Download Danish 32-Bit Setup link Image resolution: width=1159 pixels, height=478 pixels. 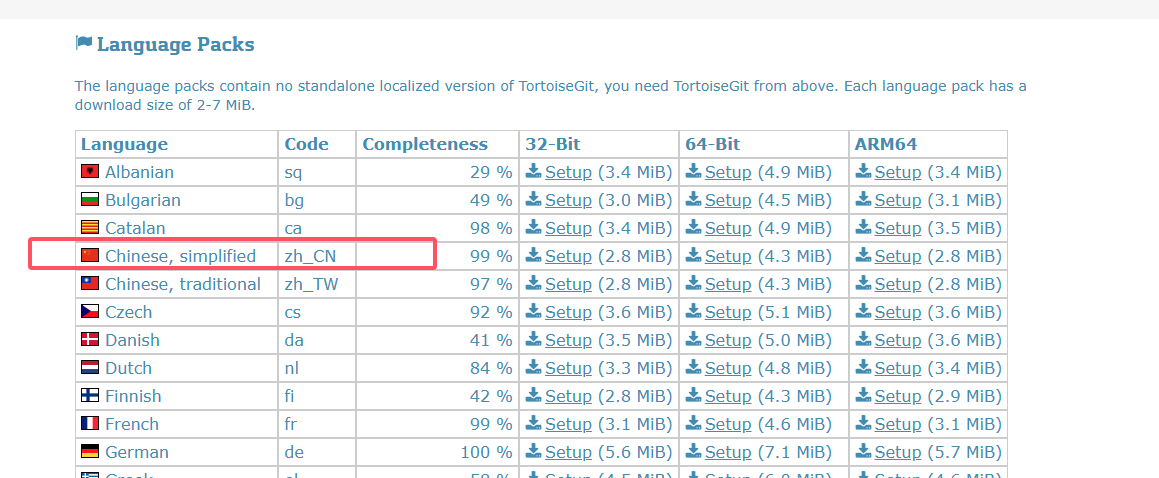pos(568,341)
